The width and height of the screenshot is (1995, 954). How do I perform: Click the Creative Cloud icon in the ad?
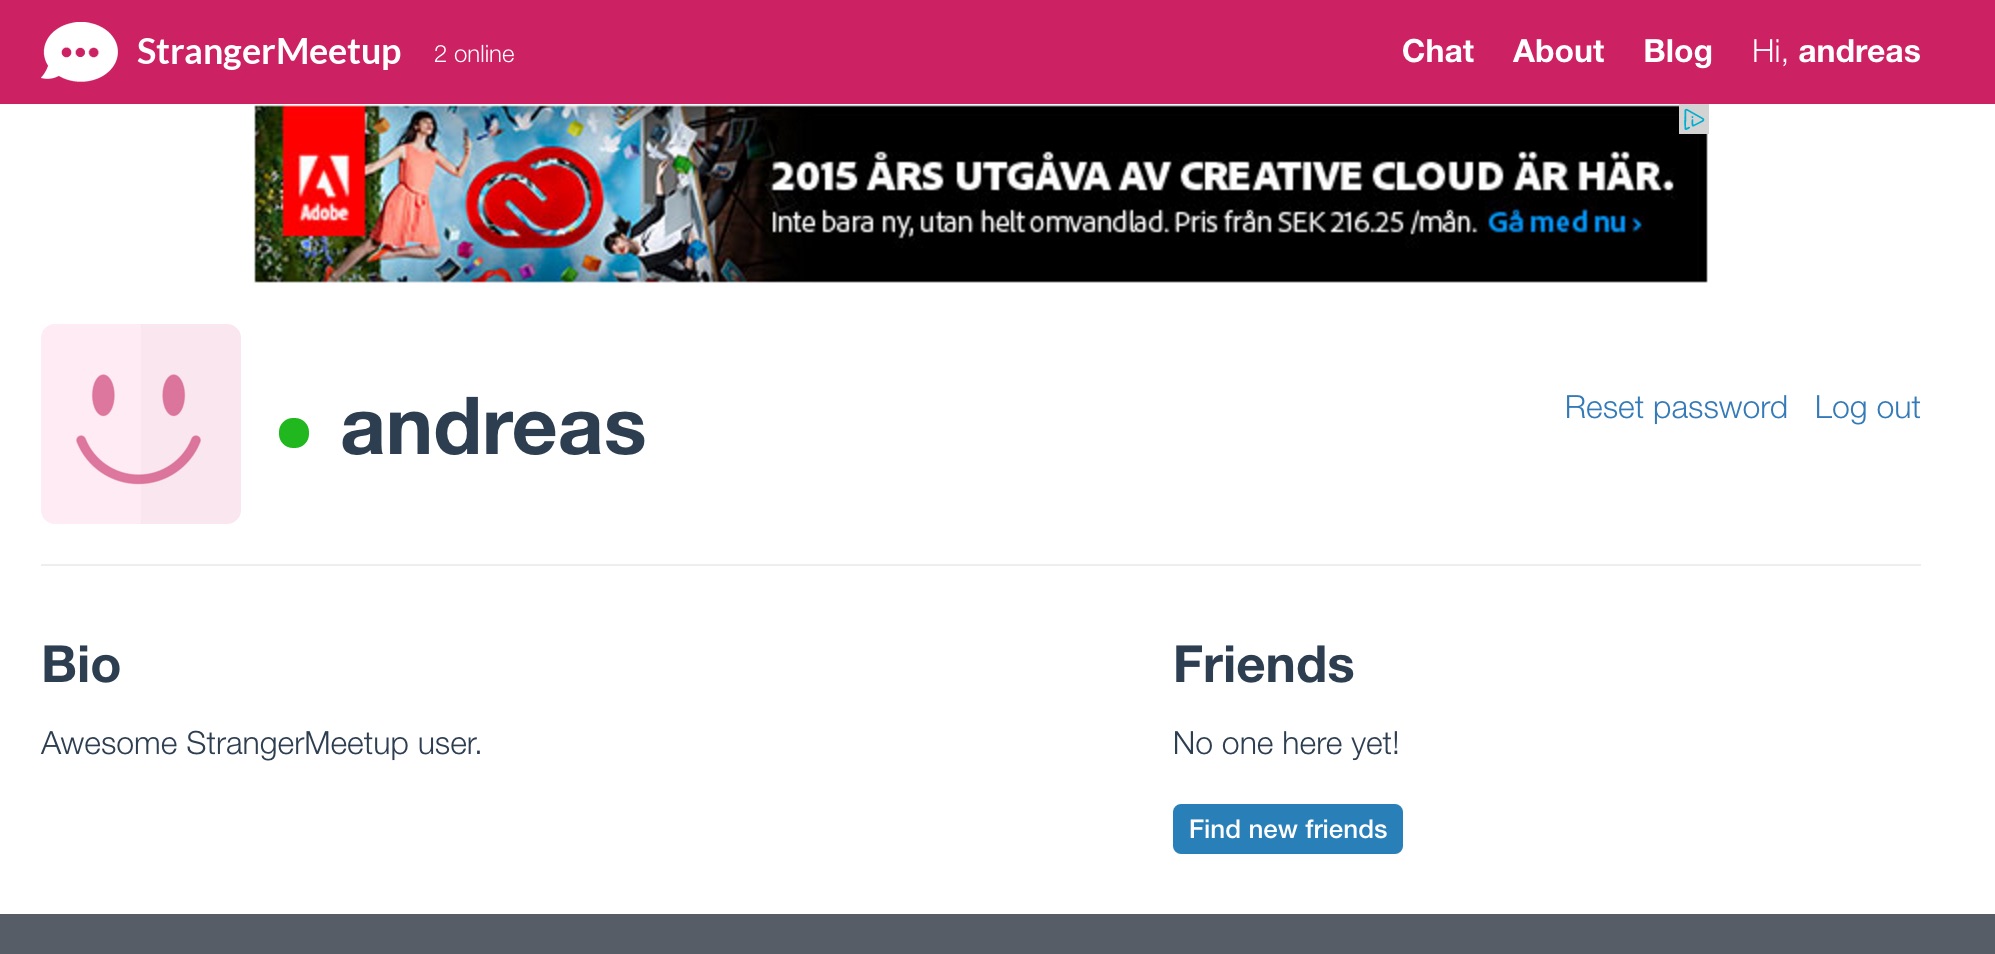point(533,198)
